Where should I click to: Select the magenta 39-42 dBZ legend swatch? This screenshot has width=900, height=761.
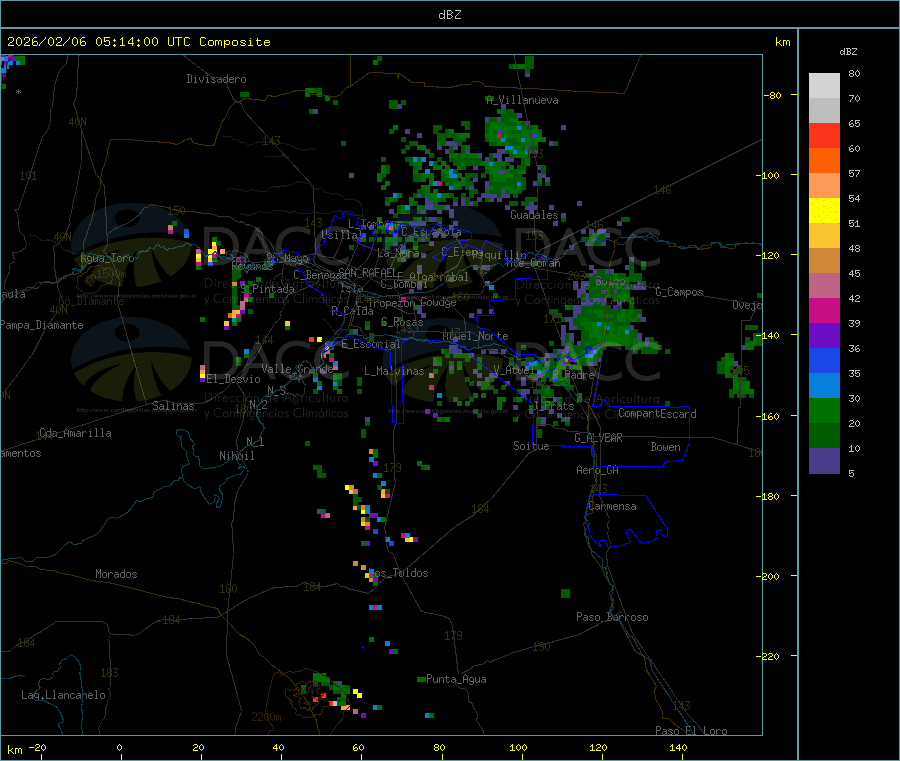(824, 310)
